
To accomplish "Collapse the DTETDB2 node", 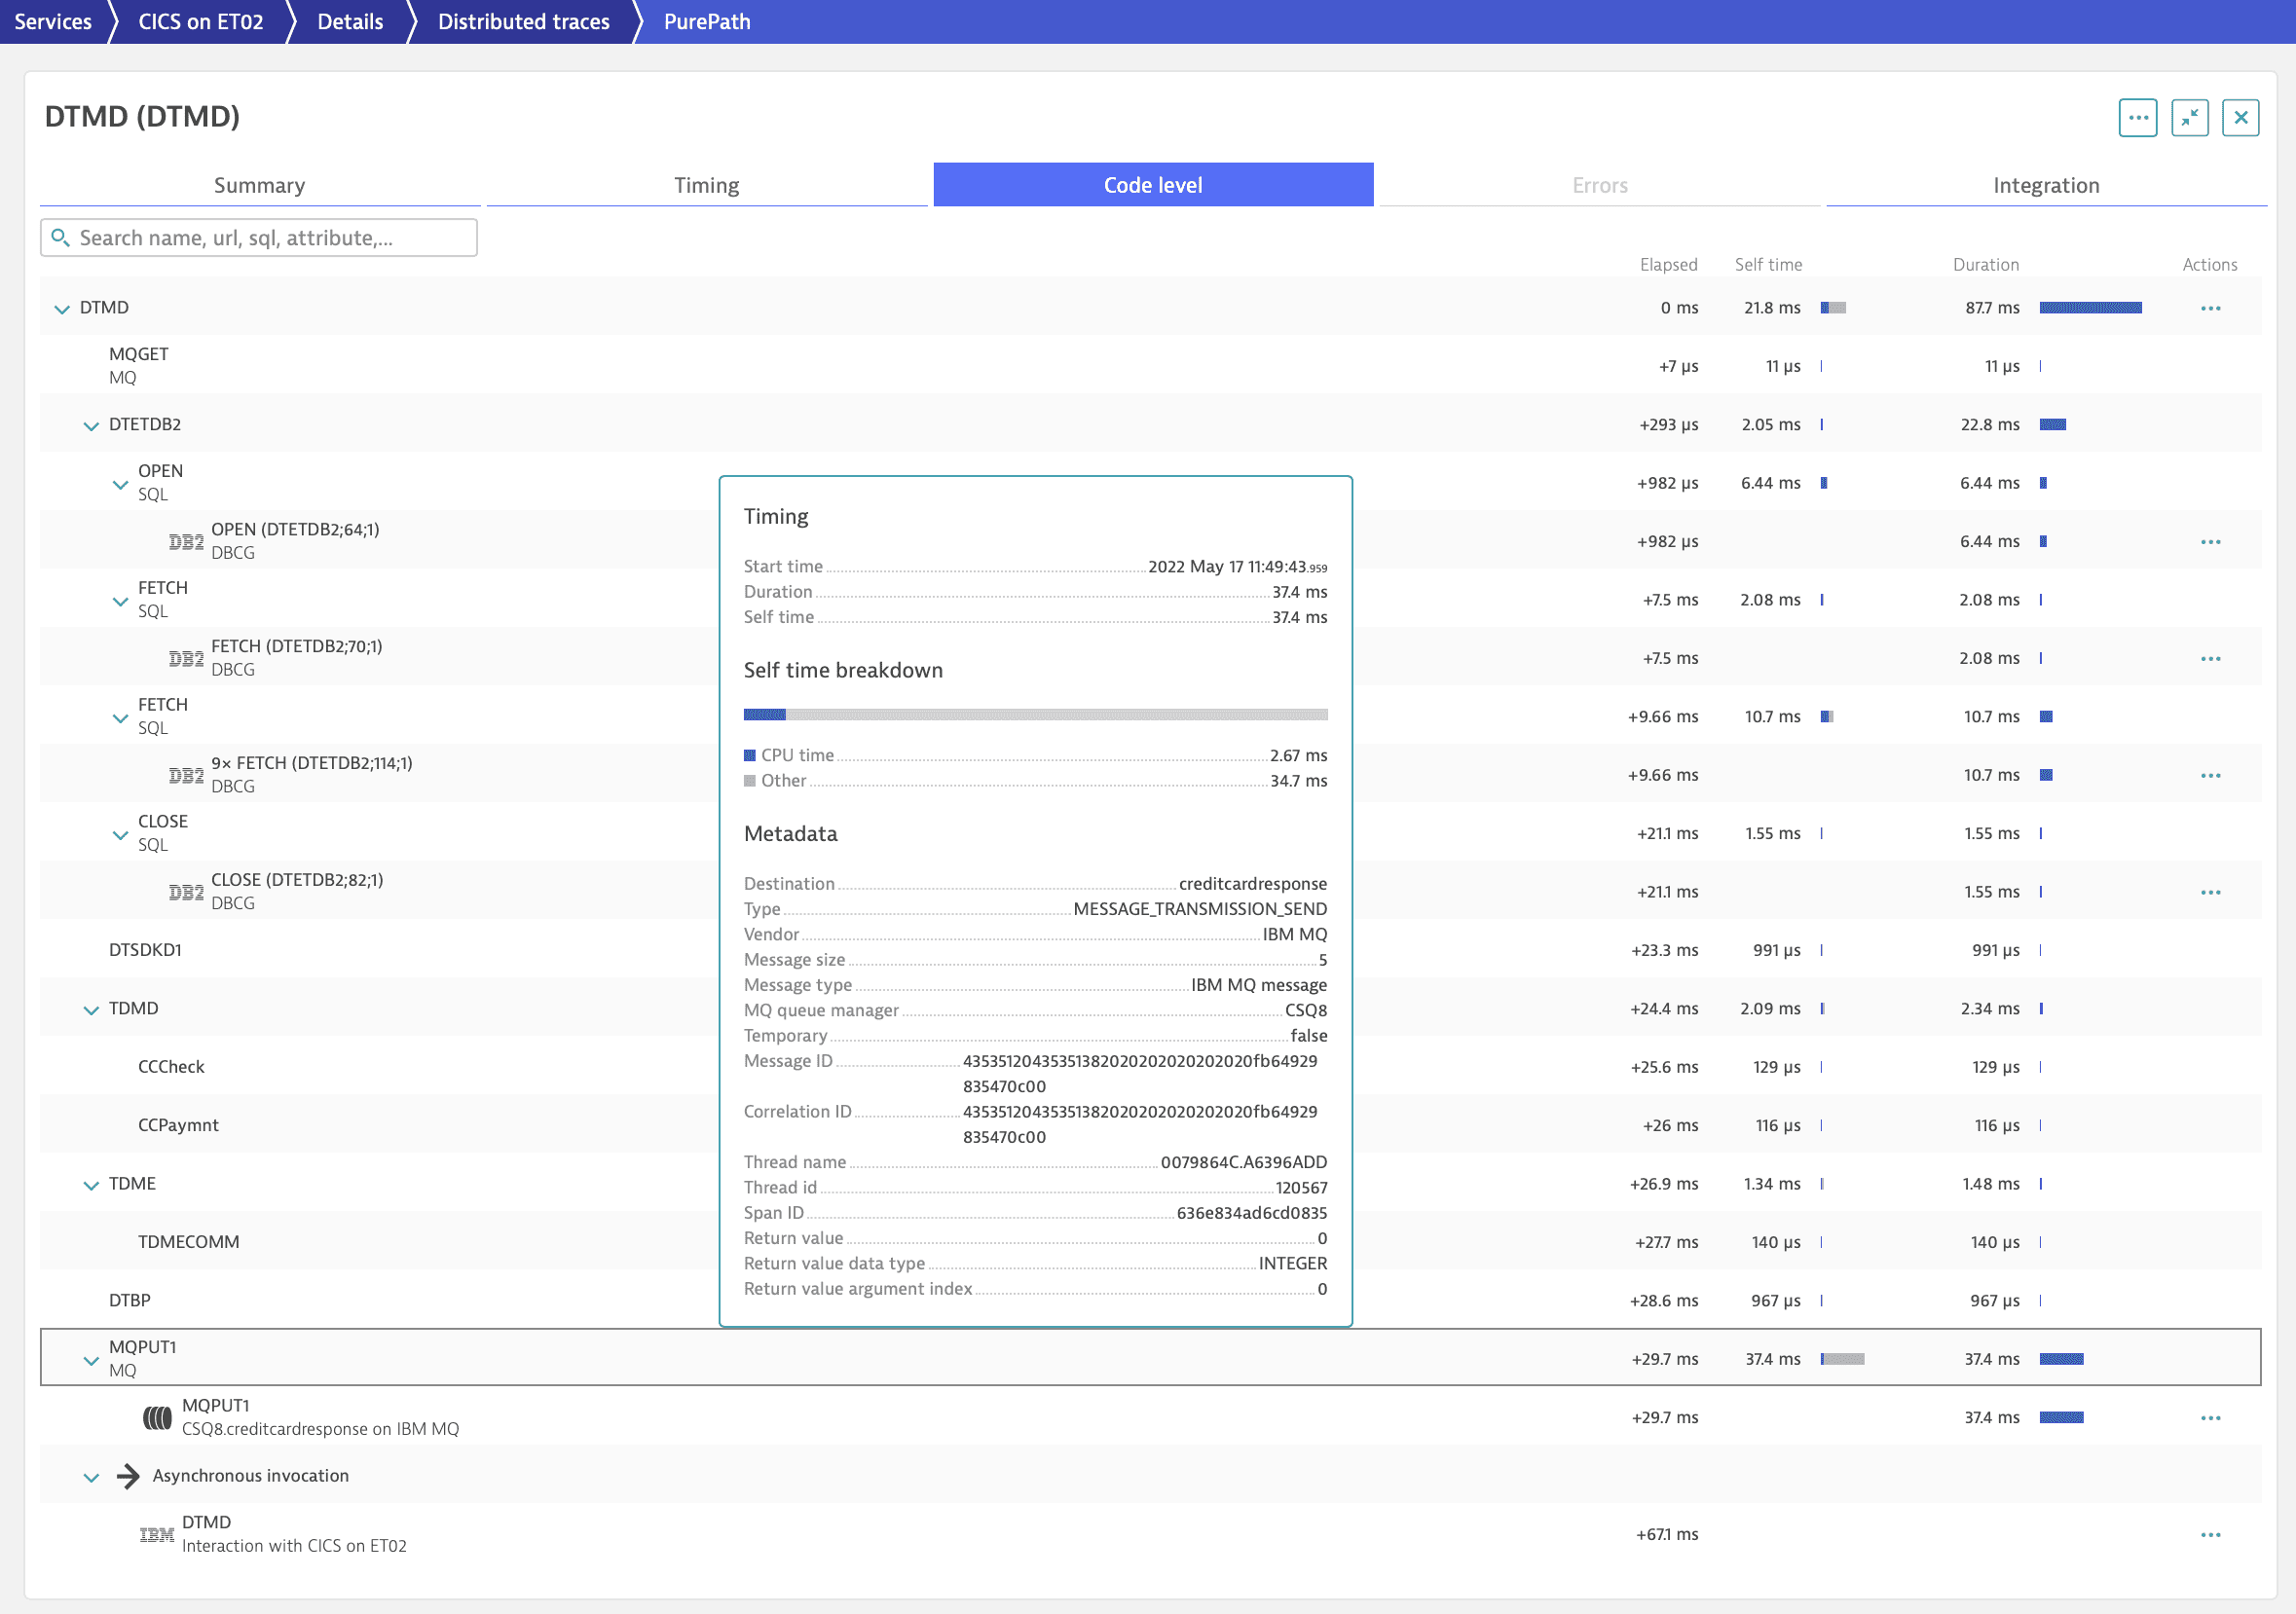I will tap(91, 426).
